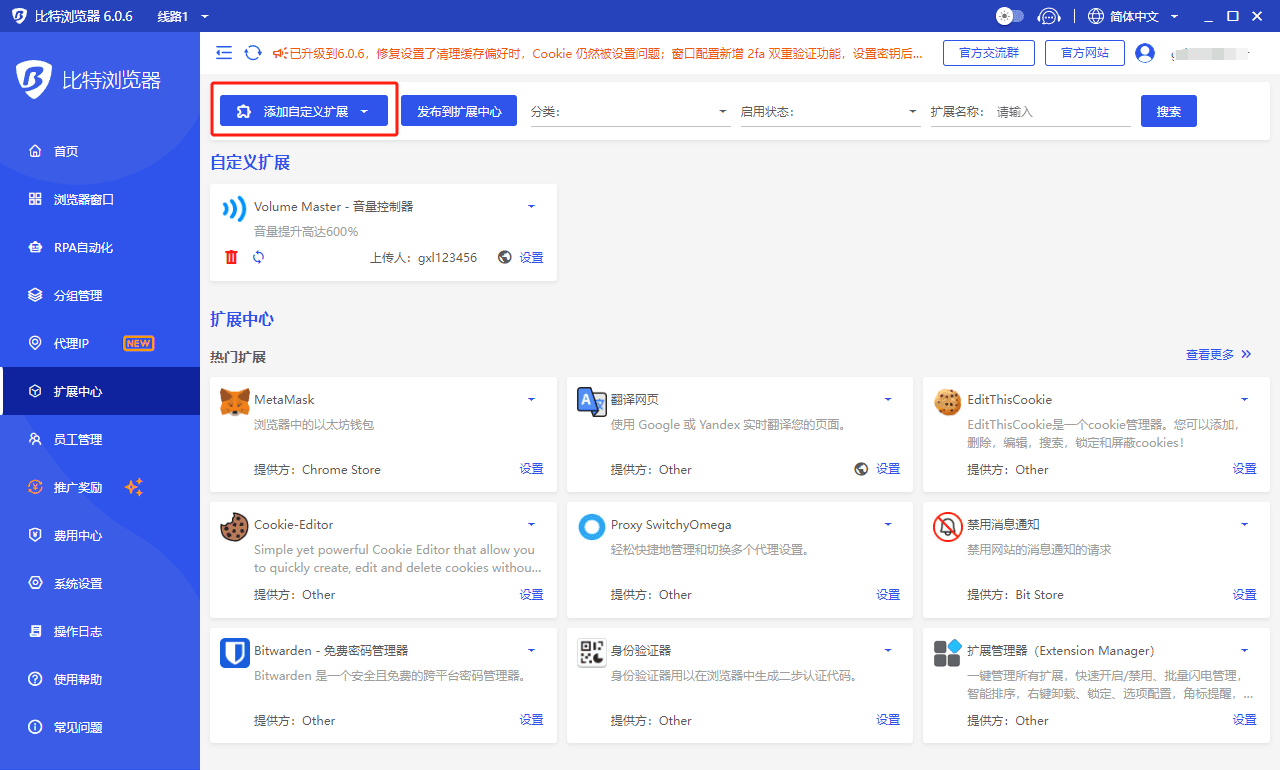Open 浏览器窗口 in the sidebar

[x=100, y=199]
